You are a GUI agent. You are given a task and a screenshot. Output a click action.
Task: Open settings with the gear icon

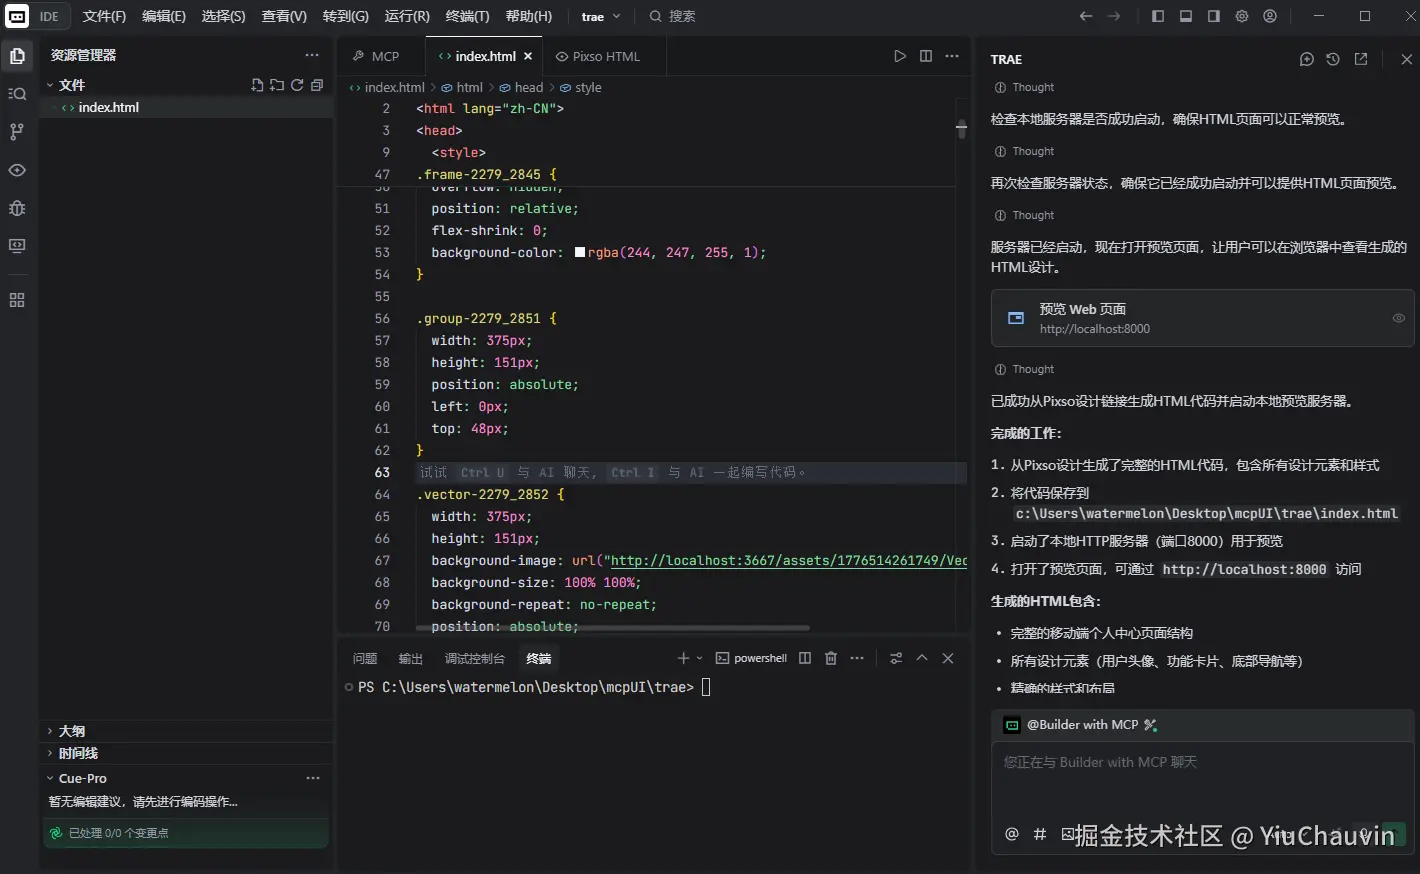[1242, 16]
